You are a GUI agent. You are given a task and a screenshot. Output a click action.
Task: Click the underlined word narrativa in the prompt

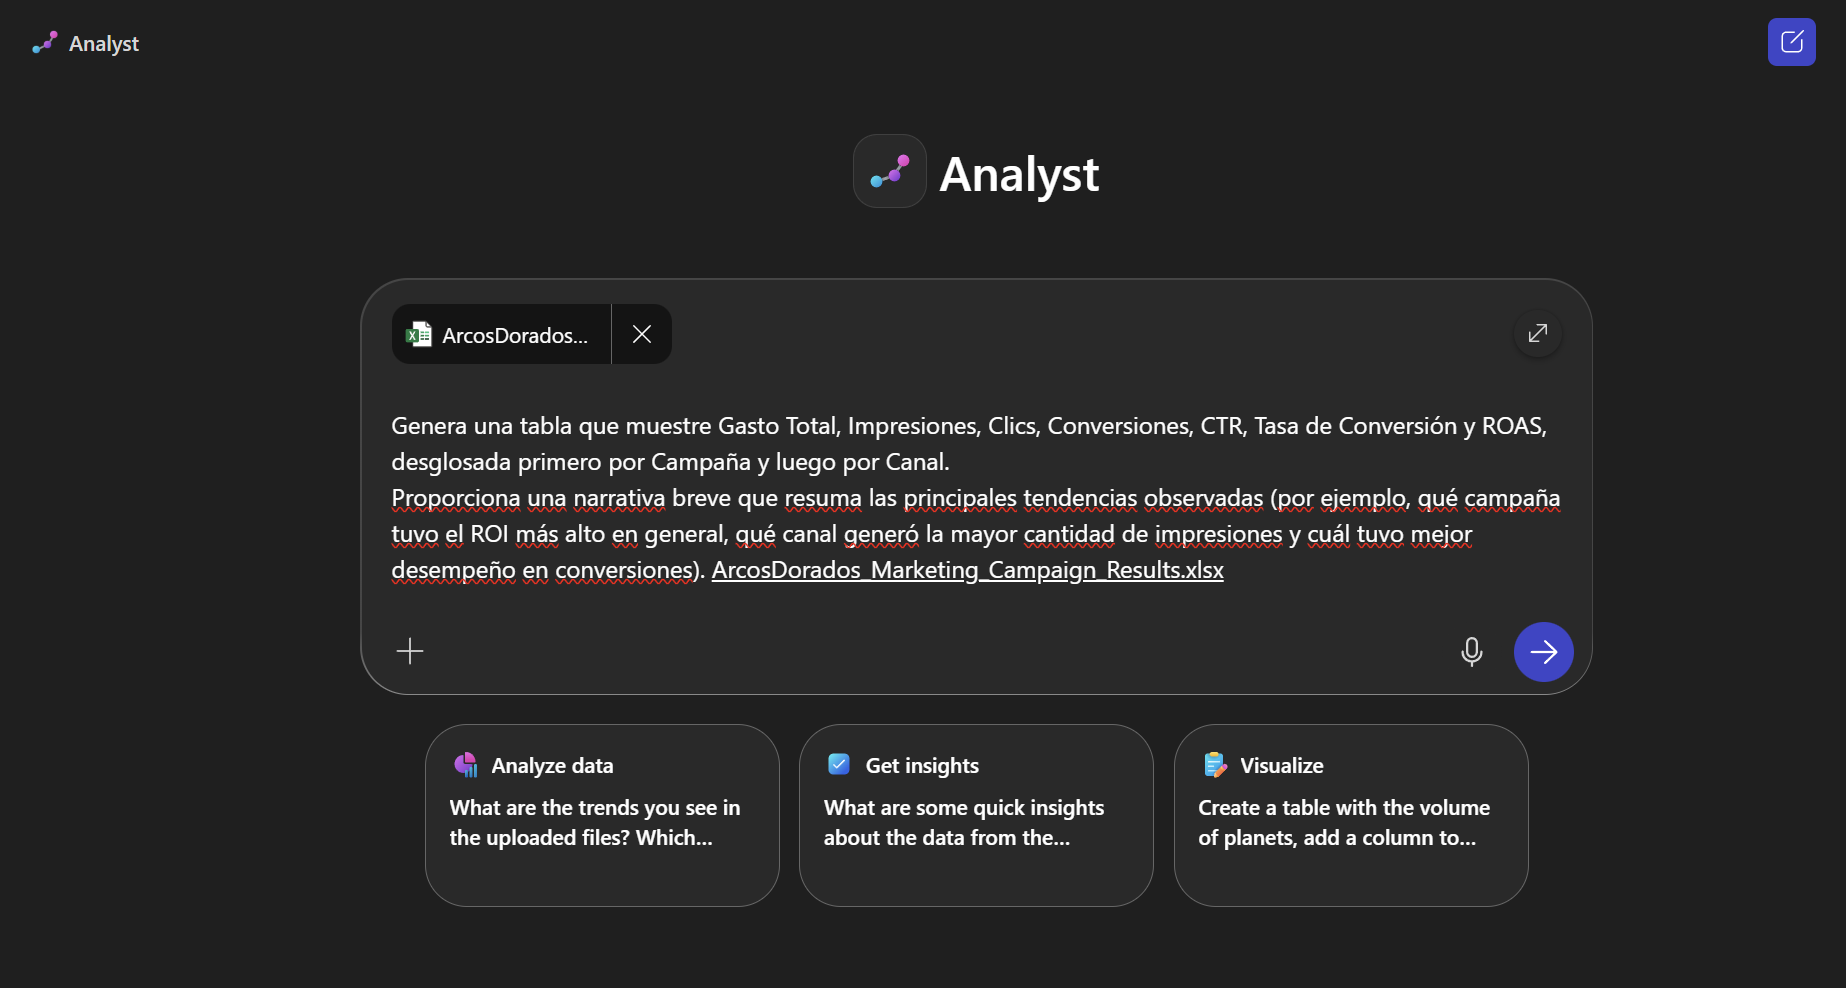[616, 498]
